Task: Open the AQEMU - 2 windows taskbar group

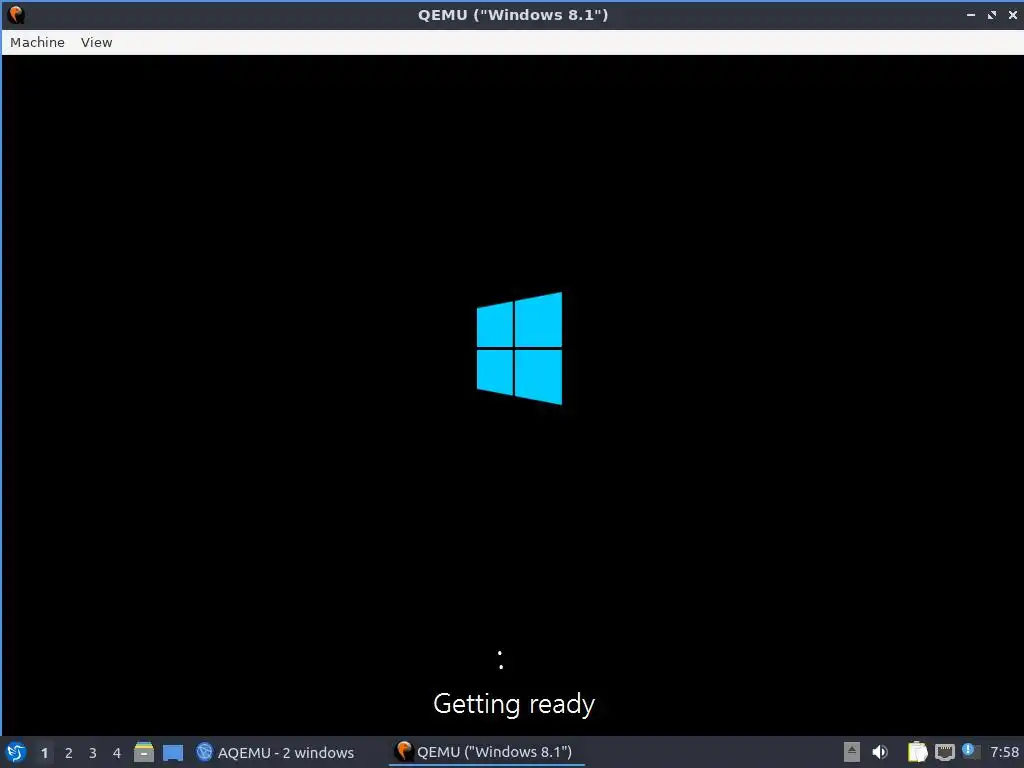Action: pyautogui.click(x=275, y=752)
